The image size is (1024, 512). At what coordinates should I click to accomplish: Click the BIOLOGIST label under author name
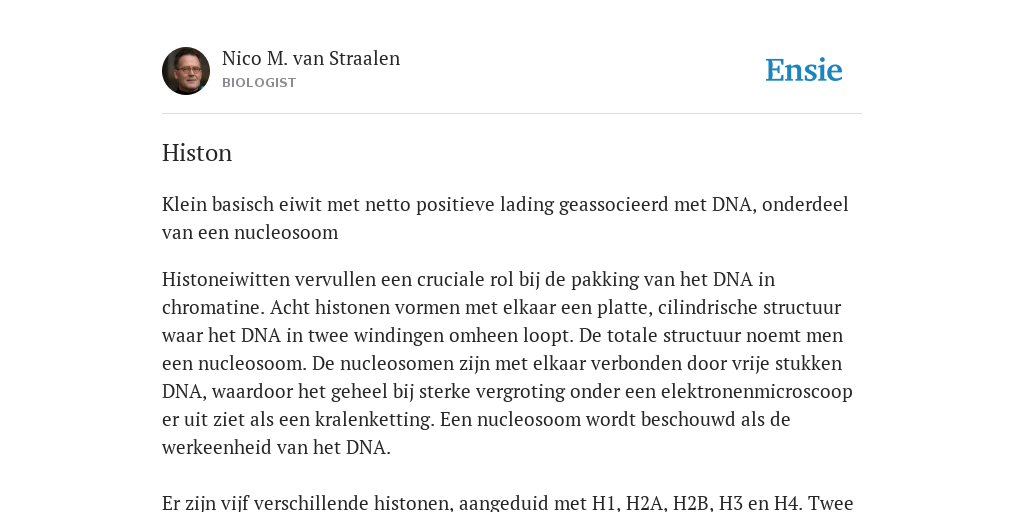pos(259,83)
